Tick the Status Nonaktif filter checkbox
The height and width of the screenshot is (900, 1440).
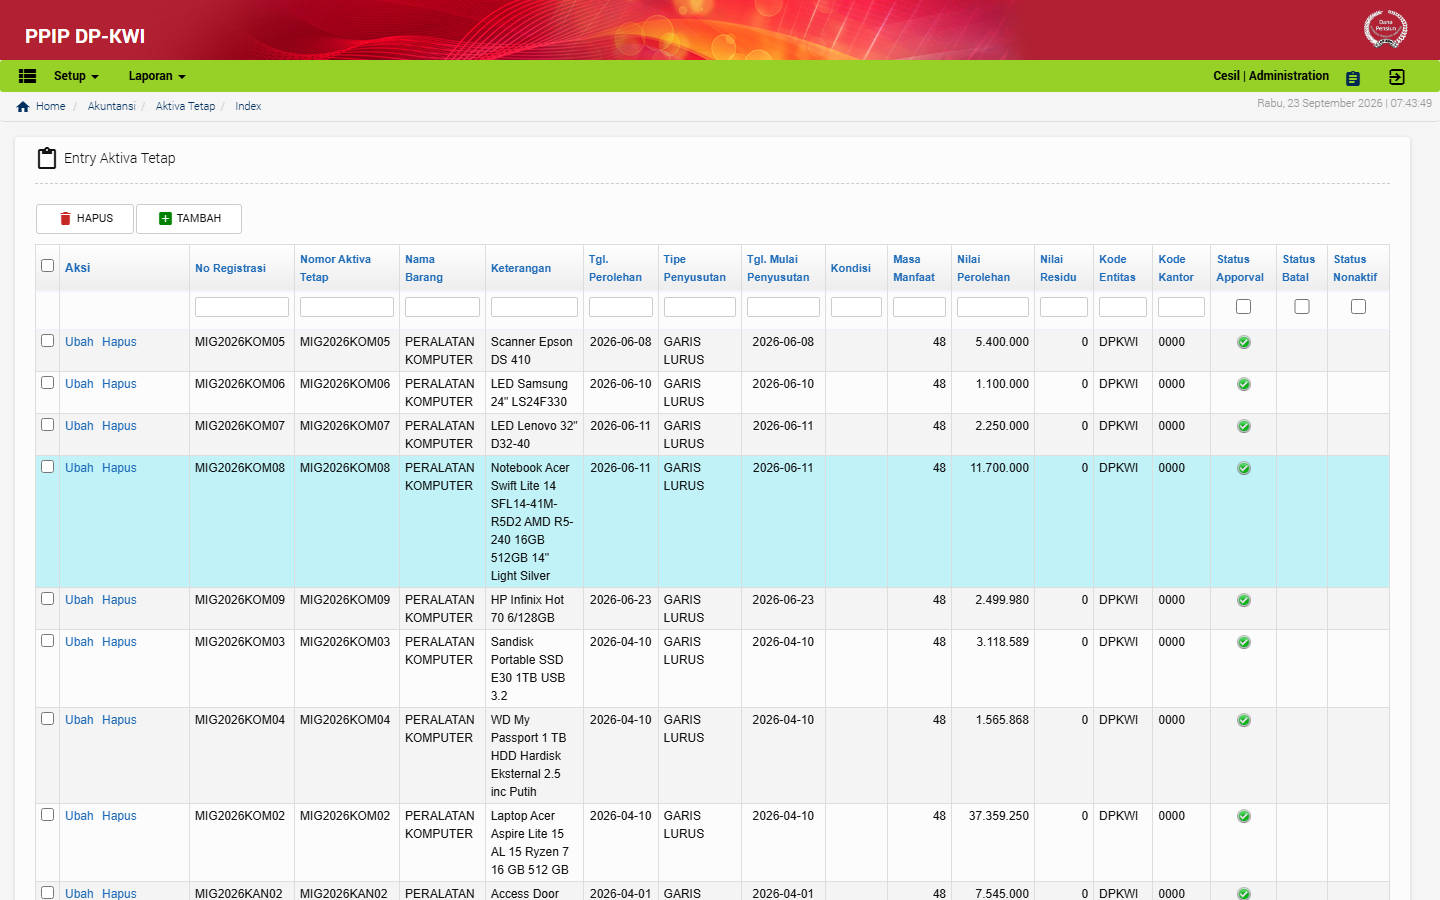click(1358, 307)
